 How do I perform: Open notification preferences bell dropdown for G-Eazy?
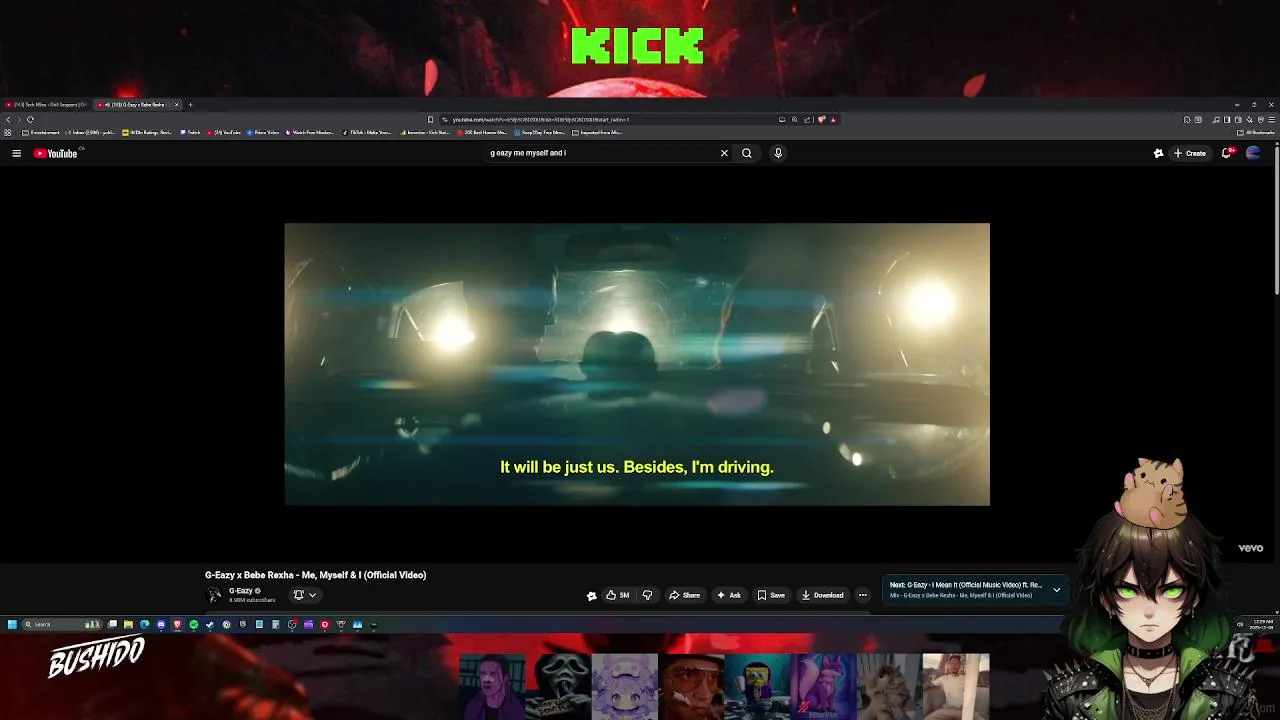304,595
